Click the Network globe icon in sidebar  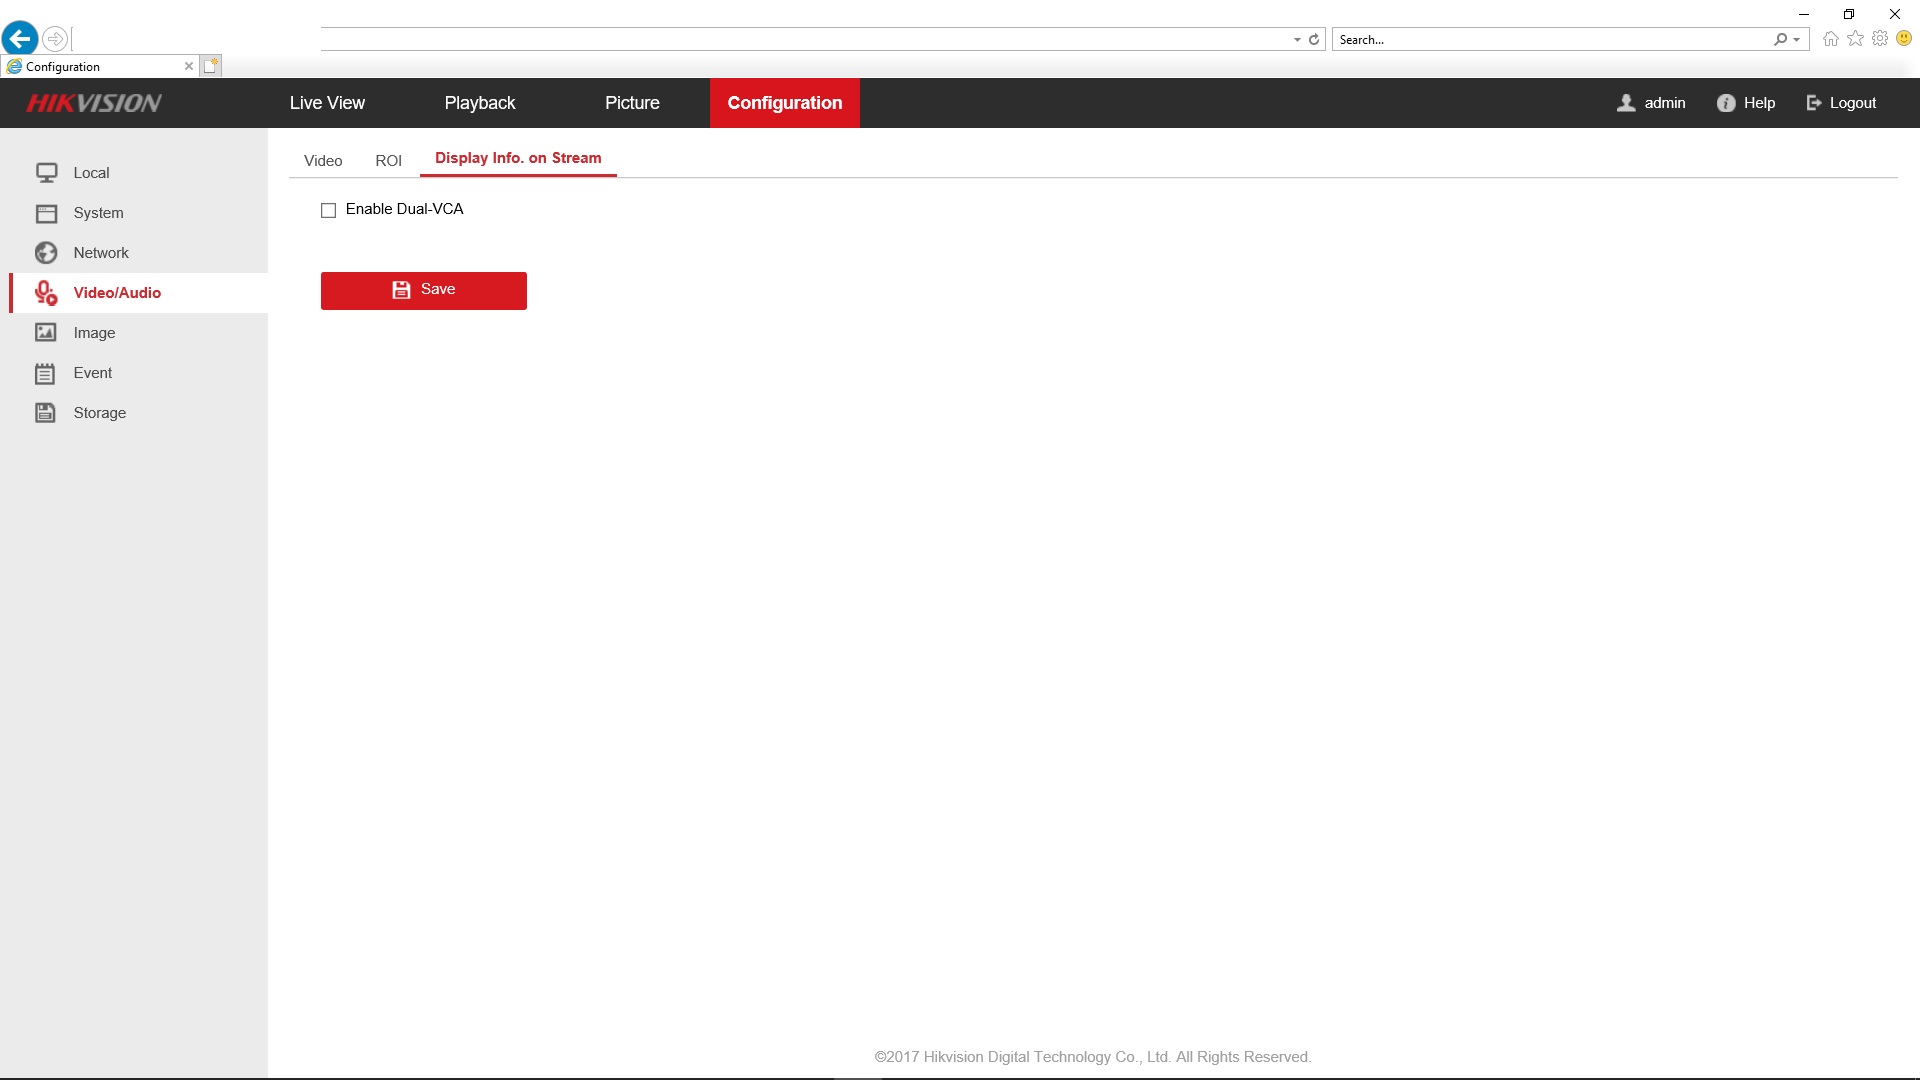coord(46,253)
